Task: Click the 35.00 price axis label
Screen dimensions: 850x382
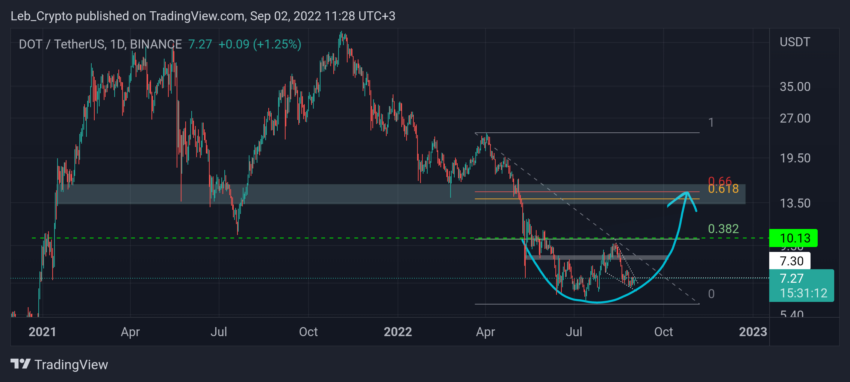Action: [x=795, y=87]
